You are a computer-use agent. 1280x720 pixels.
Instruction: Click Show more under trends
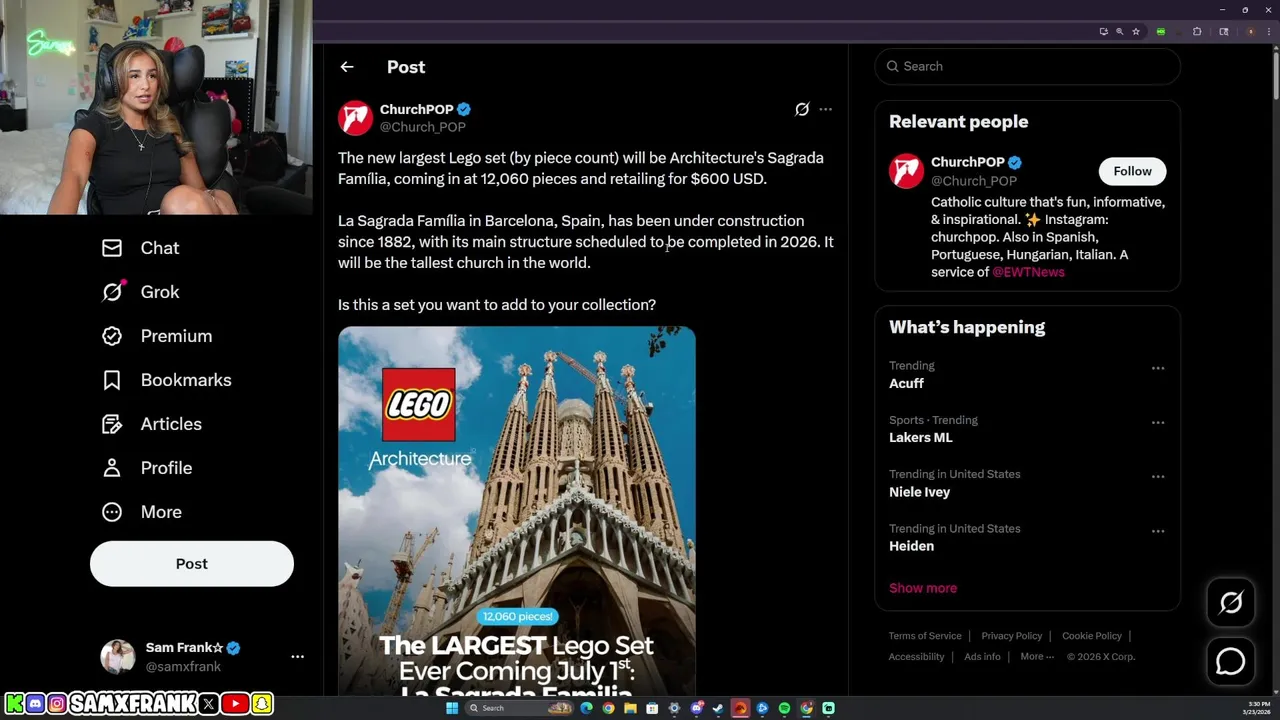click(x=923, y=588)
